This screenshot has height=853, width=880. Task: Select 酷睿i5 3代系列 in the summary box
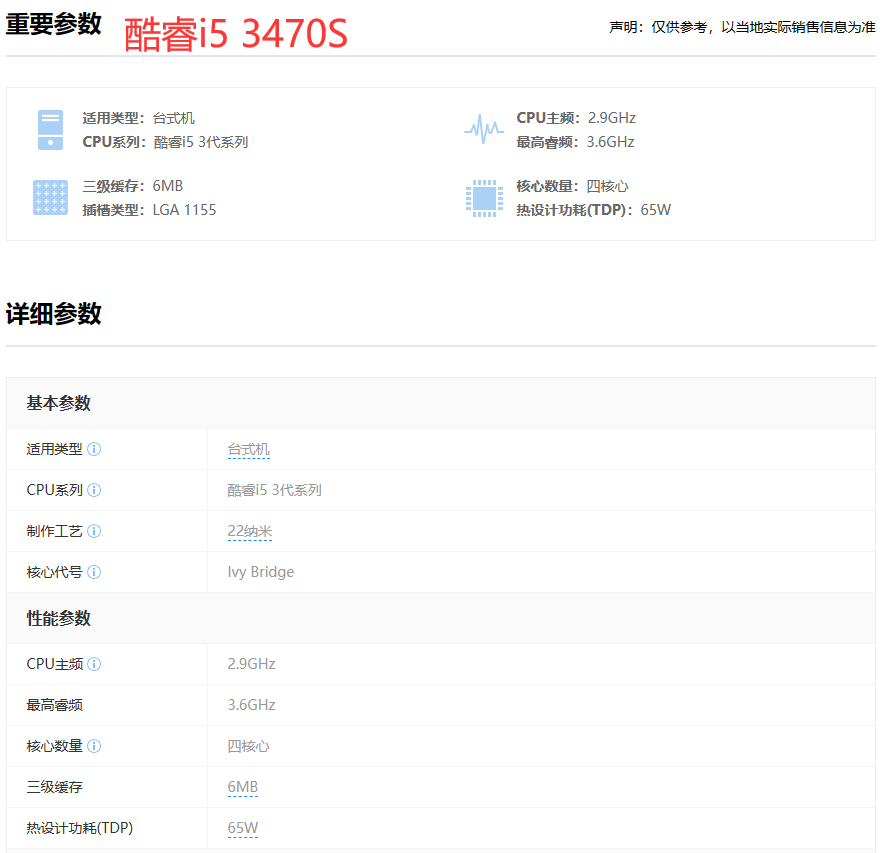(x=201, y=142)
